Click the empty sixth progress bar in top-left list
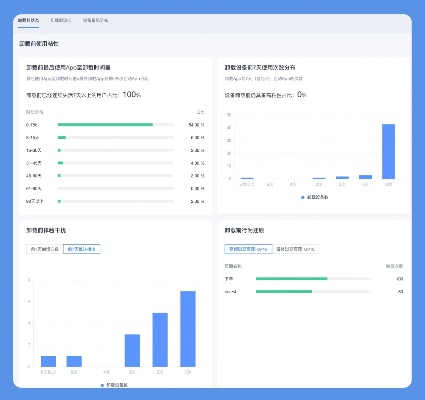The height and width of the screenshot is (400, 425). 115,188
